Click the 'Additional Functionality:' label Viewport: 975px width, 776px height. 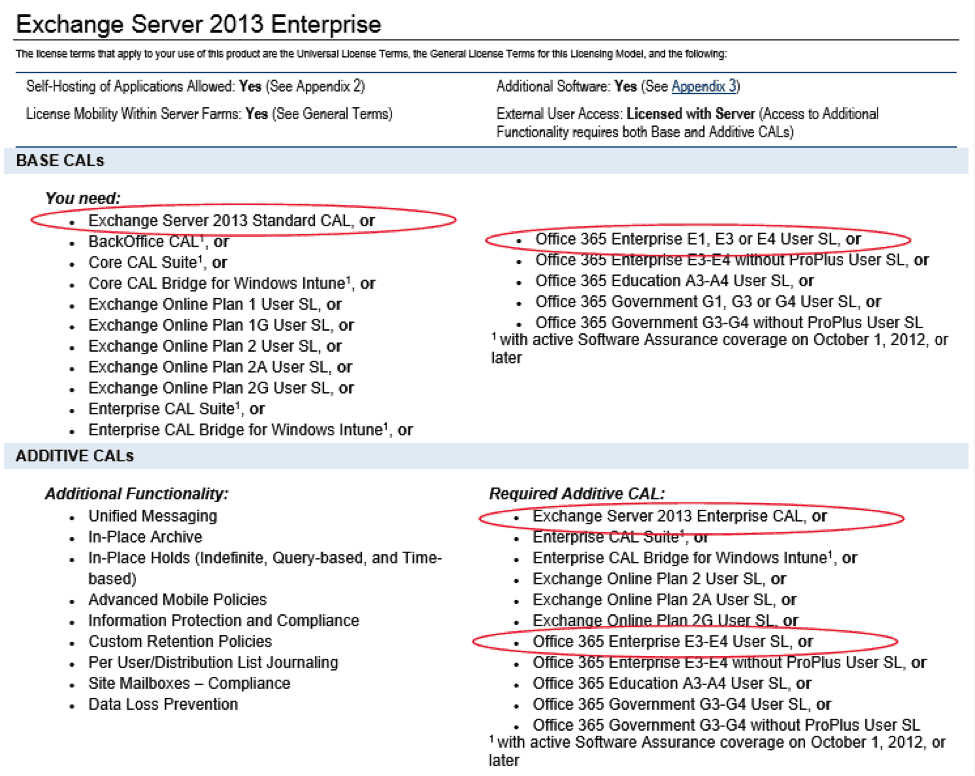click(x=136, y=494)
